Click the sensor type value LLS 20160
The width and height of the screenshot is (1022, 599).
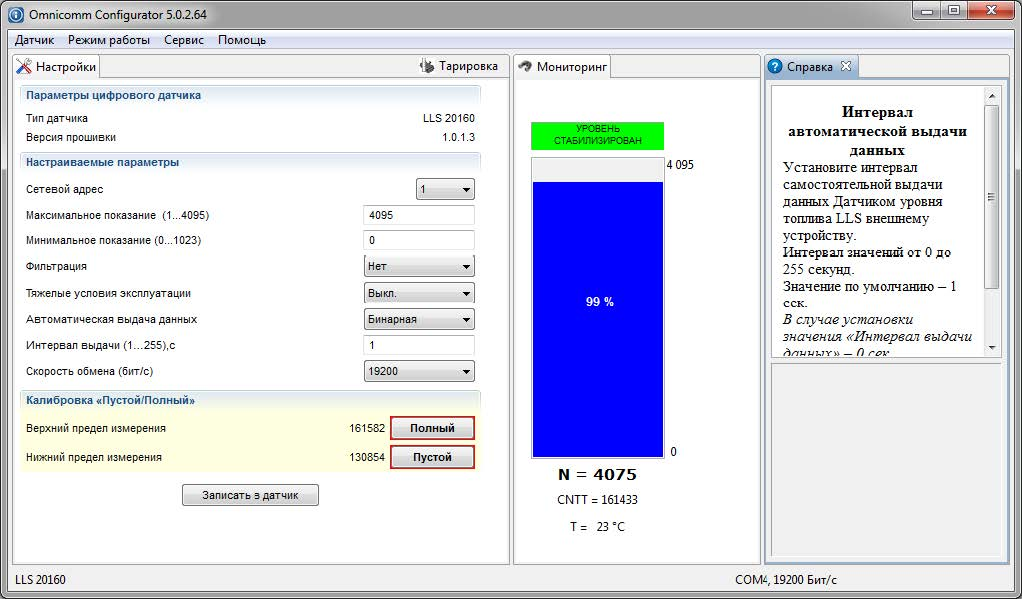[x=448, y=119]
